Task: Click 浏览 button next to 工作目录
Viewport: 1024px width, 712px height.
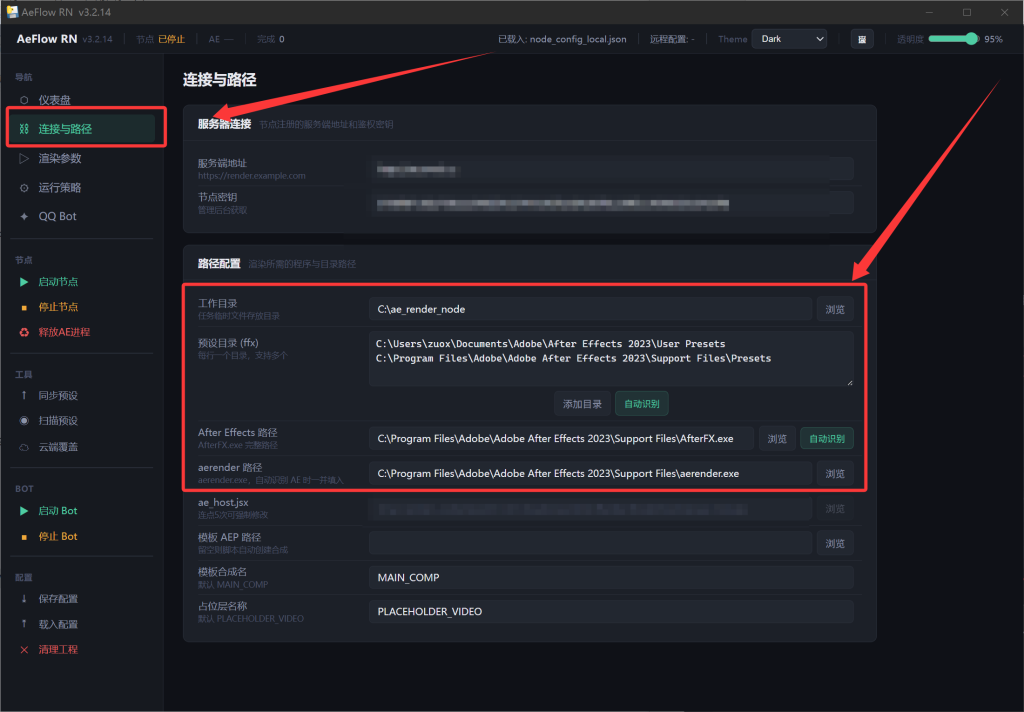Action: (x=835, y=310)
